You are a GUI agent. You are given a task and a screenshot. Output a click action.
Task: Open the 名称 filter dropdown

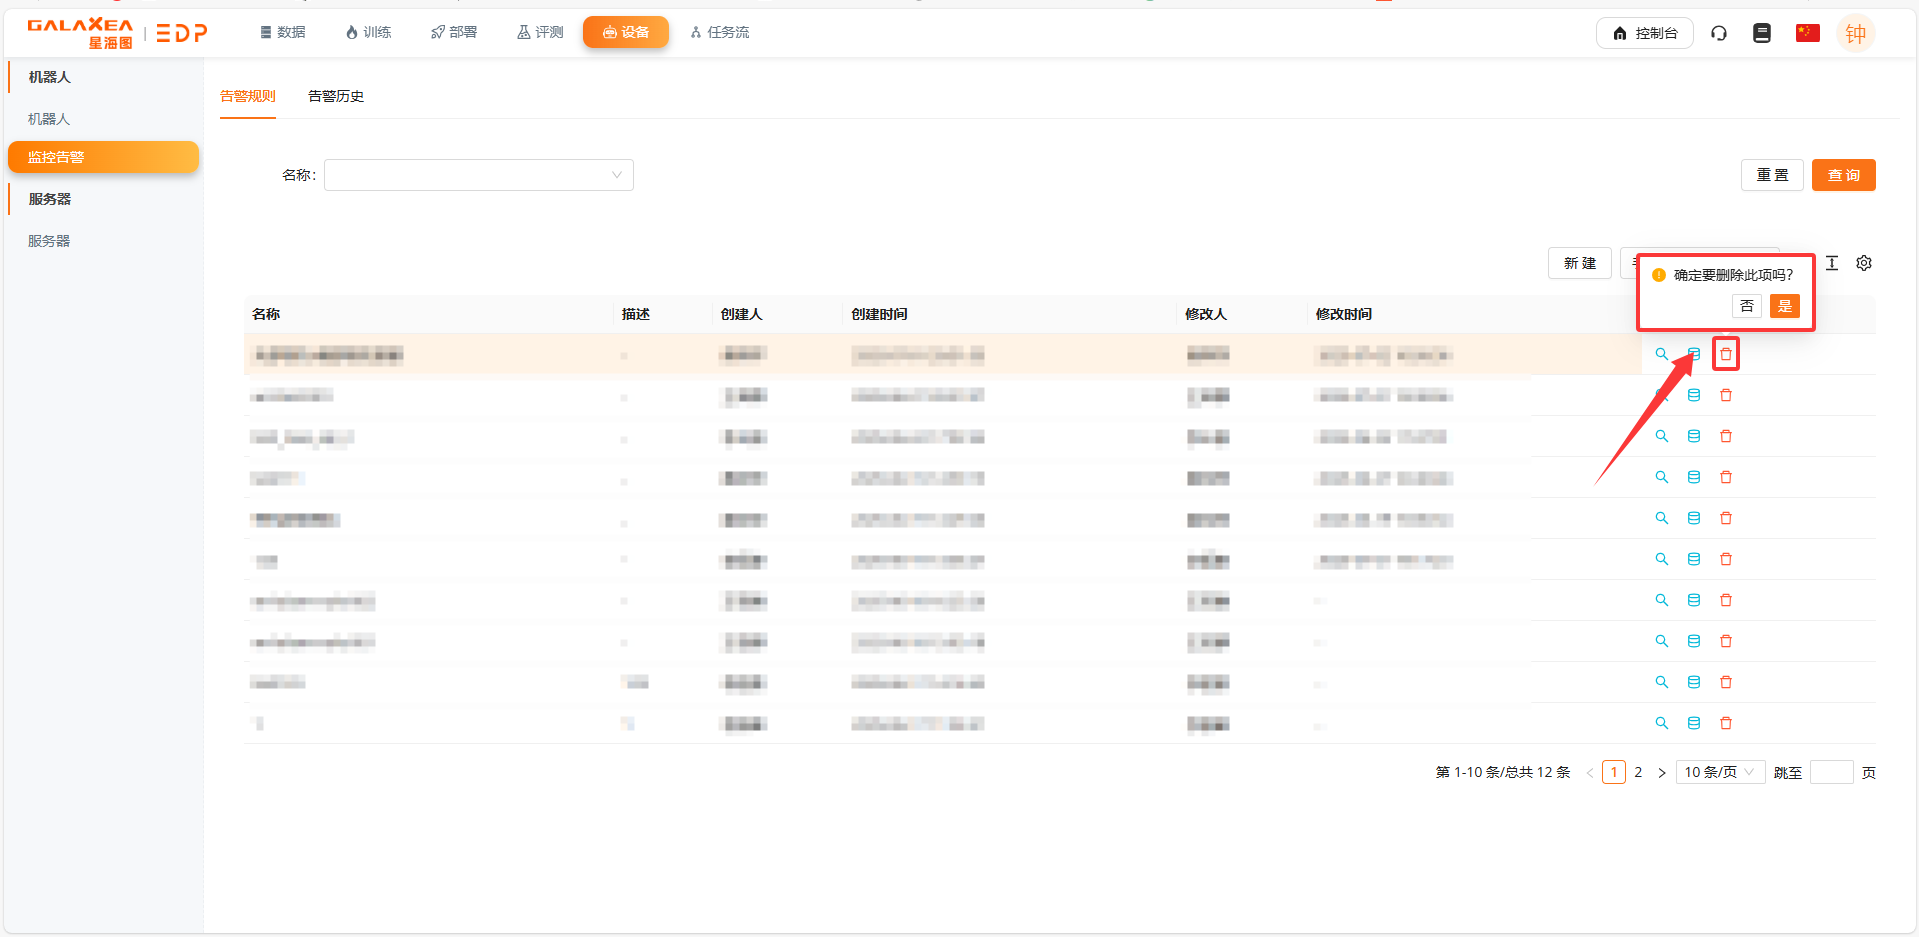click(x=478, y=175)
